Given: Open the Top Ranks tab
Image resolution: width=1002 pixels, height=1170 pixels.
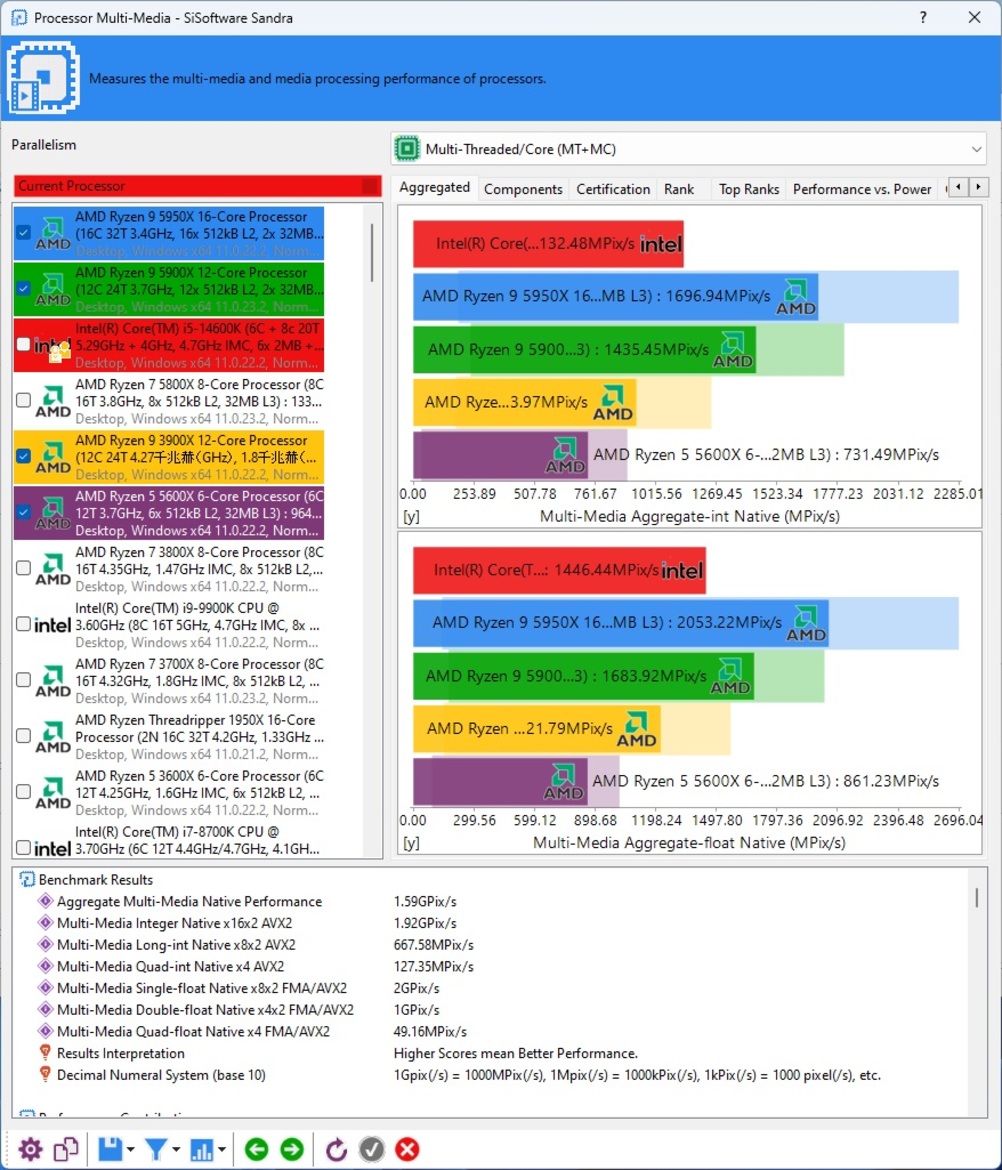Looking at the screenshot, I should click(x=749, y=190).
